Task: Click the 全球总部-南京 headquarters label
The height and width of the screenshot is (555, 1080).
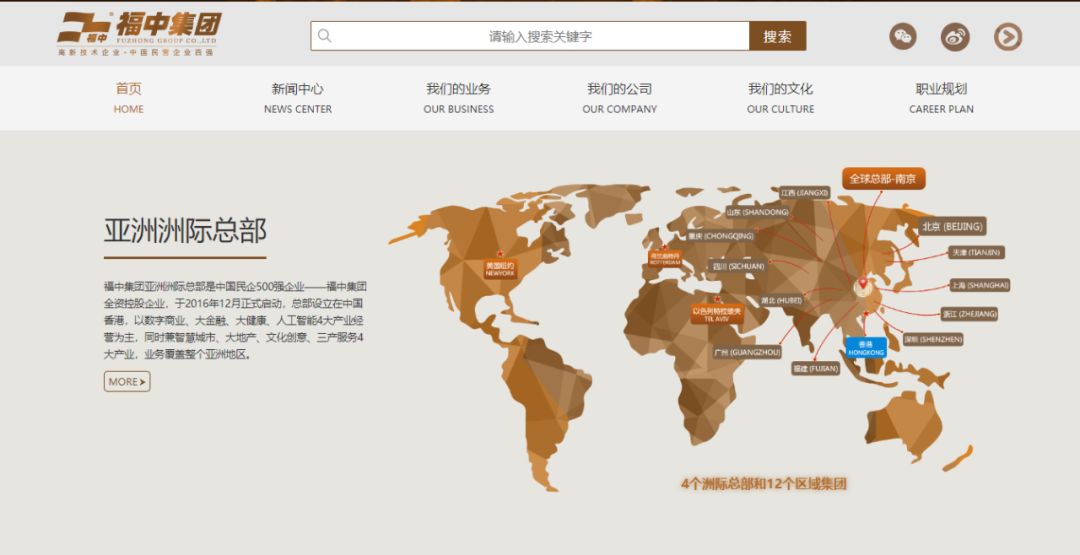Action: pyautogui.click(x=883, y=179)
